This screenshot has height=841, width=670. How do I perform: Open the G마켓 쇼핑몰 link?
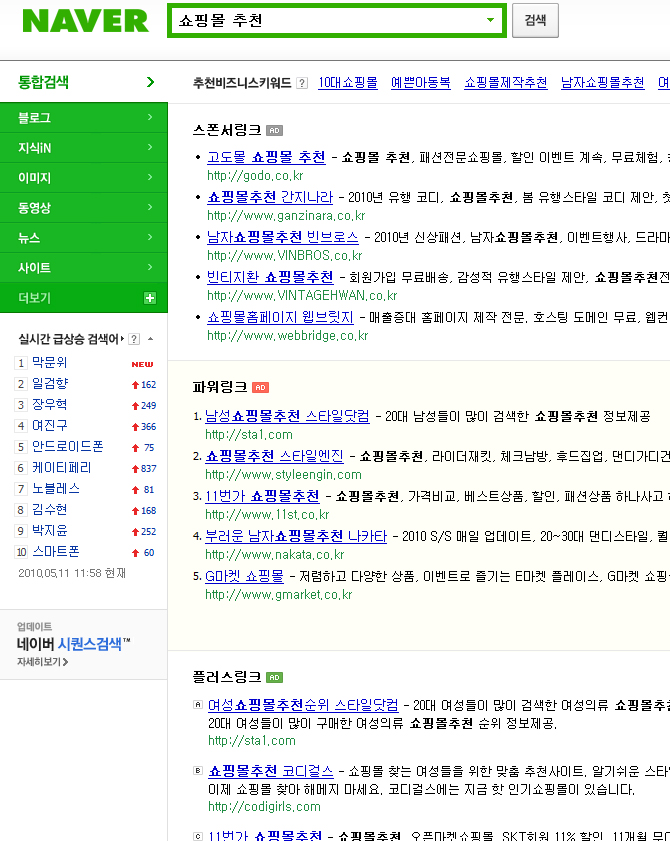[244, 577]
